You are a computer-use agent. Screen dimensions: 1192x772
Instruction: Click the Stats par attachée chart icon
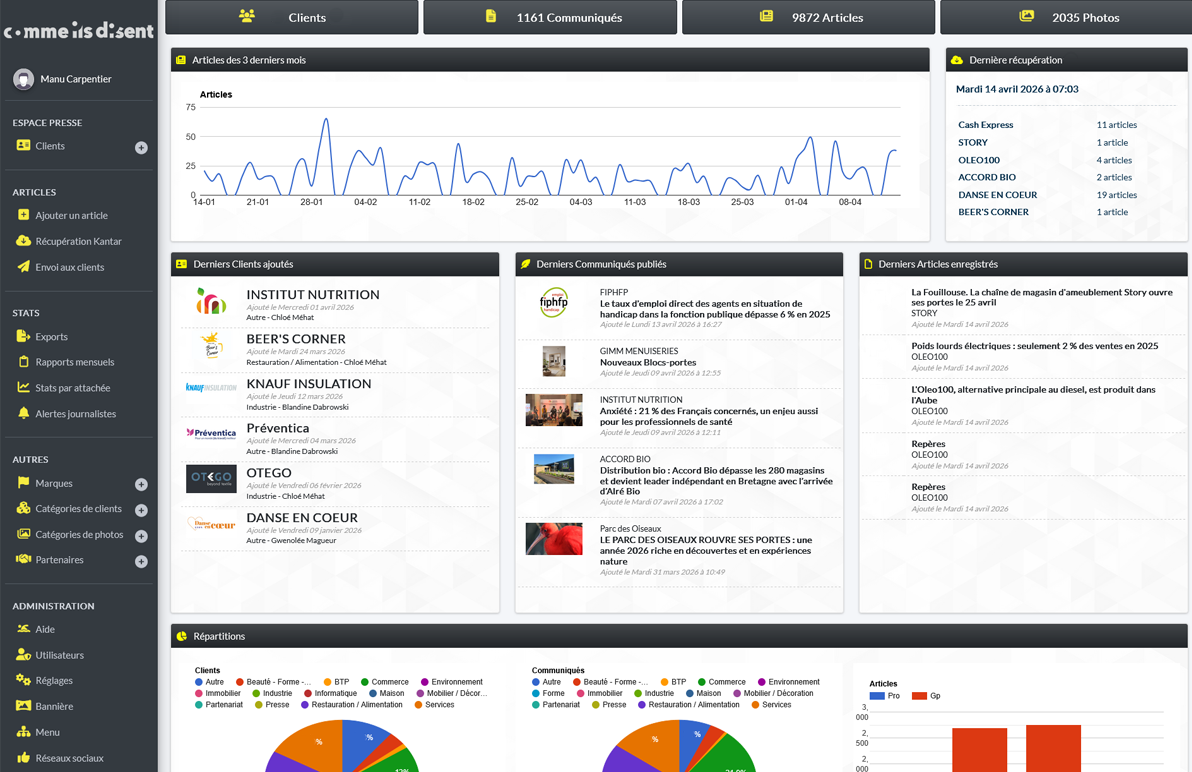click(x=23, y=388)
